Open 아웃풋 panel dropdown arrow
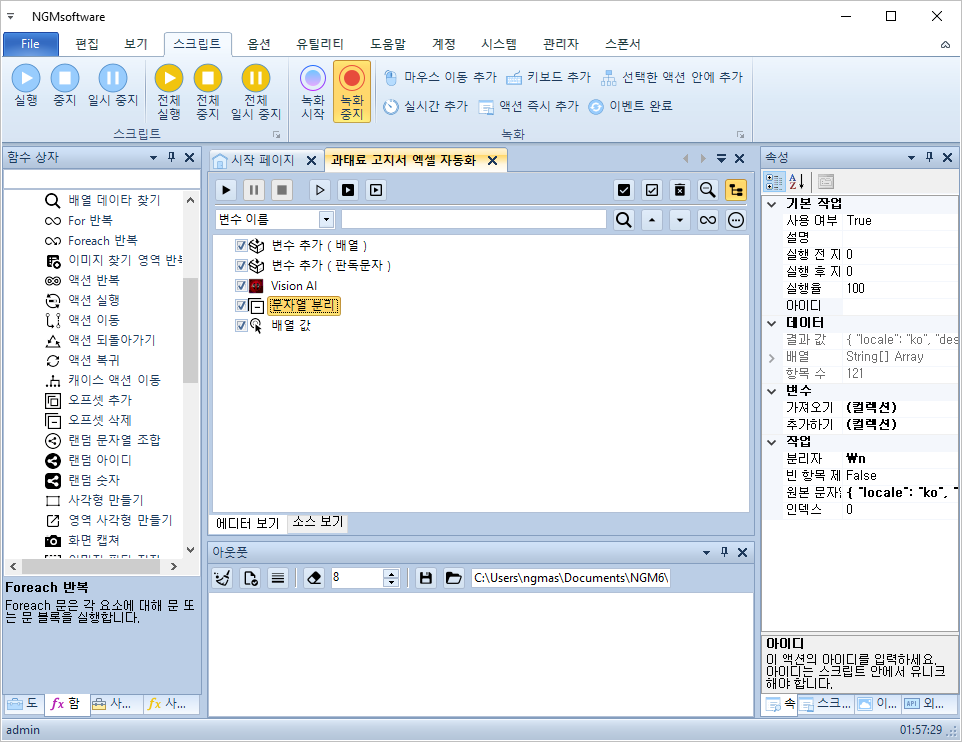This screenshot has width=962, height=742. [x=706, y=553]
